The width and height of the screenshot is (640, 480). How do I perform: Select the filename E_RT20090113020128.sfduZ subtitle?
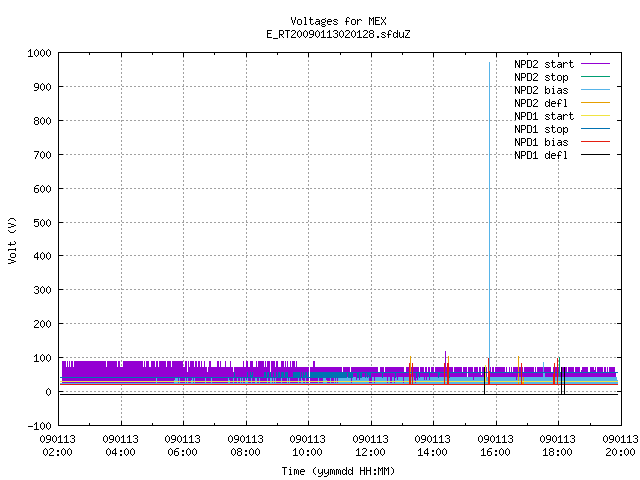tap(338, 34)
